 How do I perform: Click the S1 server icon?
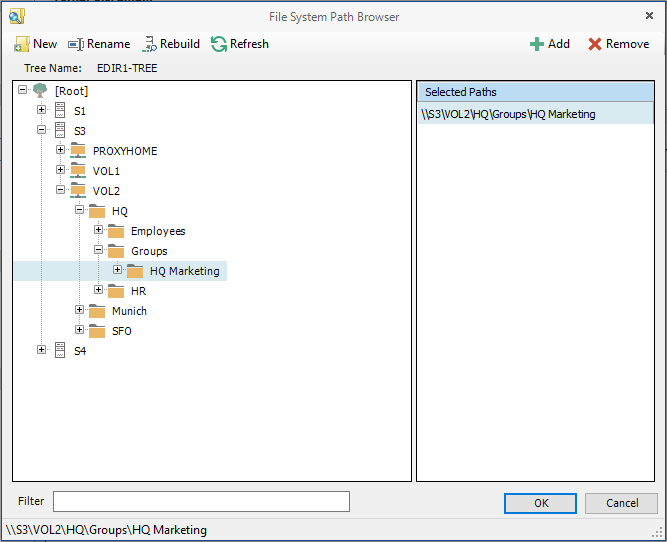tap(60, 110)
